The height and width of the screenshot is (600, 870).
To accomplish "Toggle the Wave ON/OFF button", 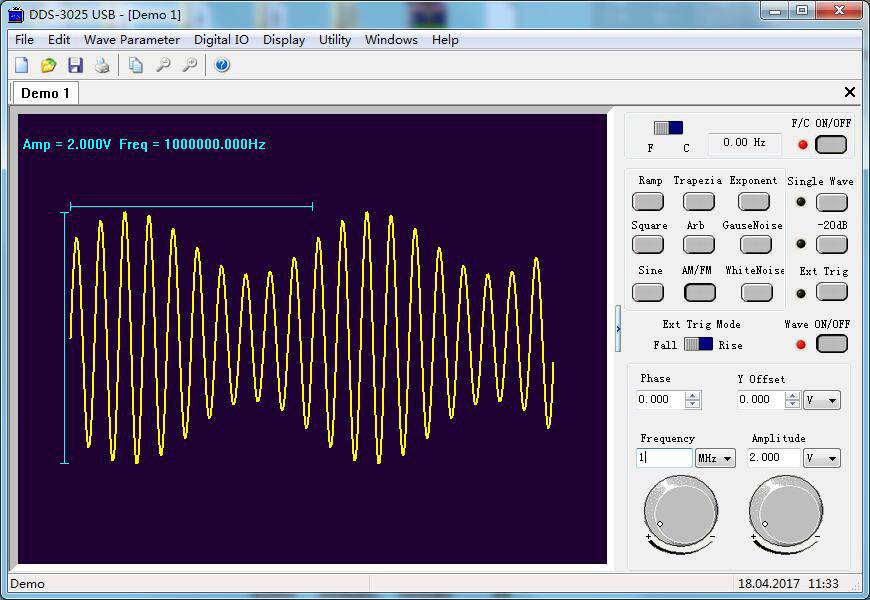I will click(x=831, y=344).
